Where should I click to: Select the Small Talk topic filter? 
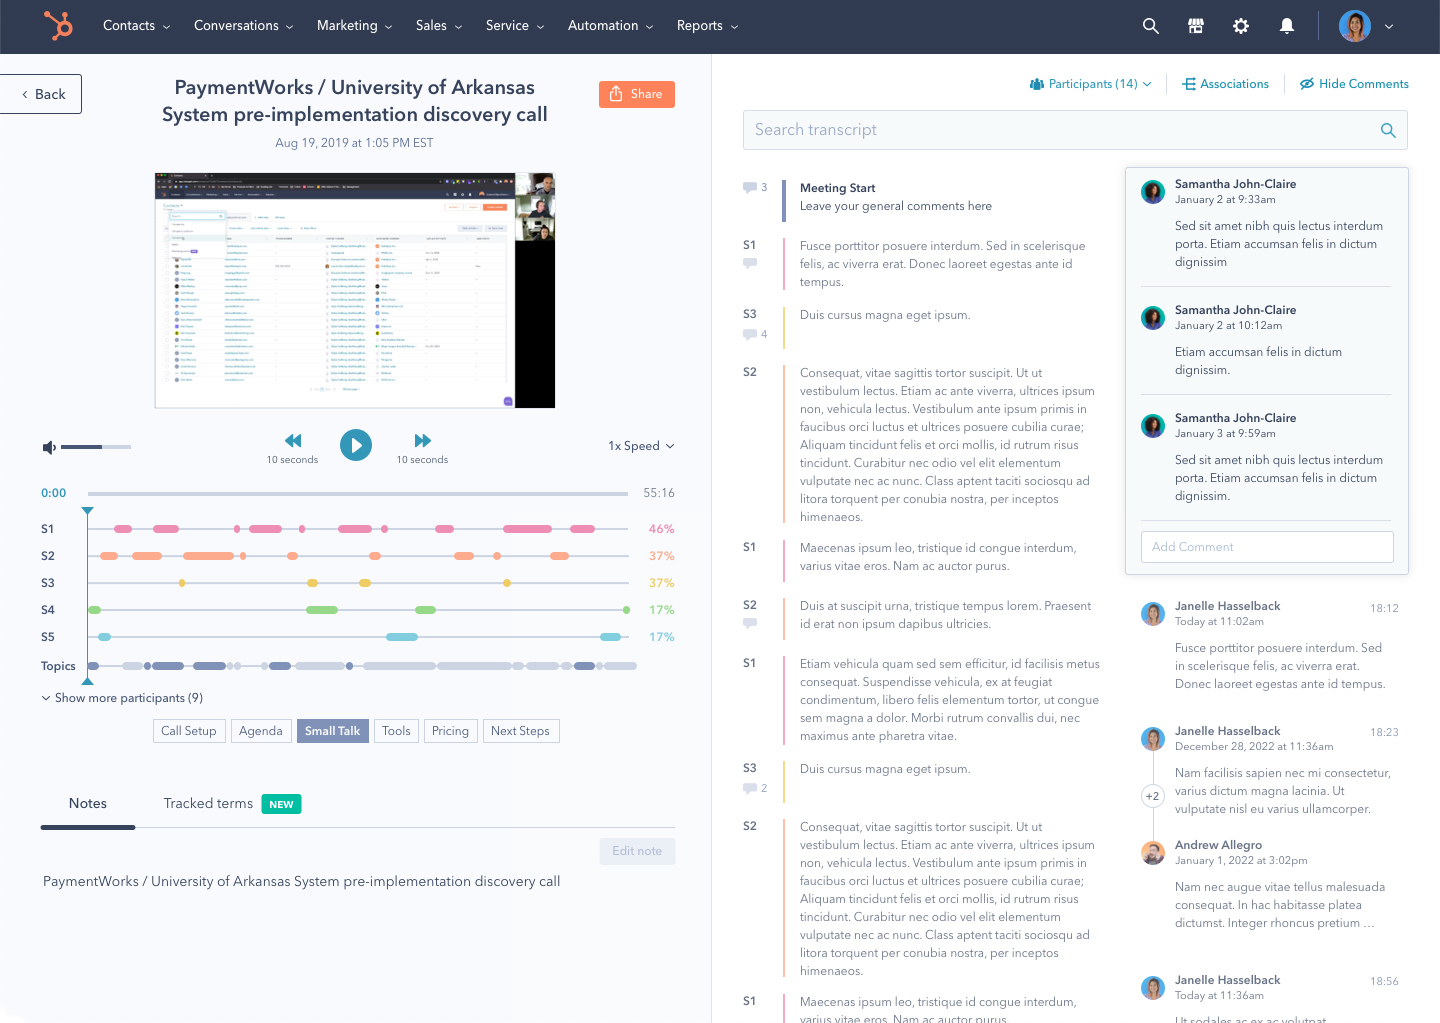(x=332, y=731)
